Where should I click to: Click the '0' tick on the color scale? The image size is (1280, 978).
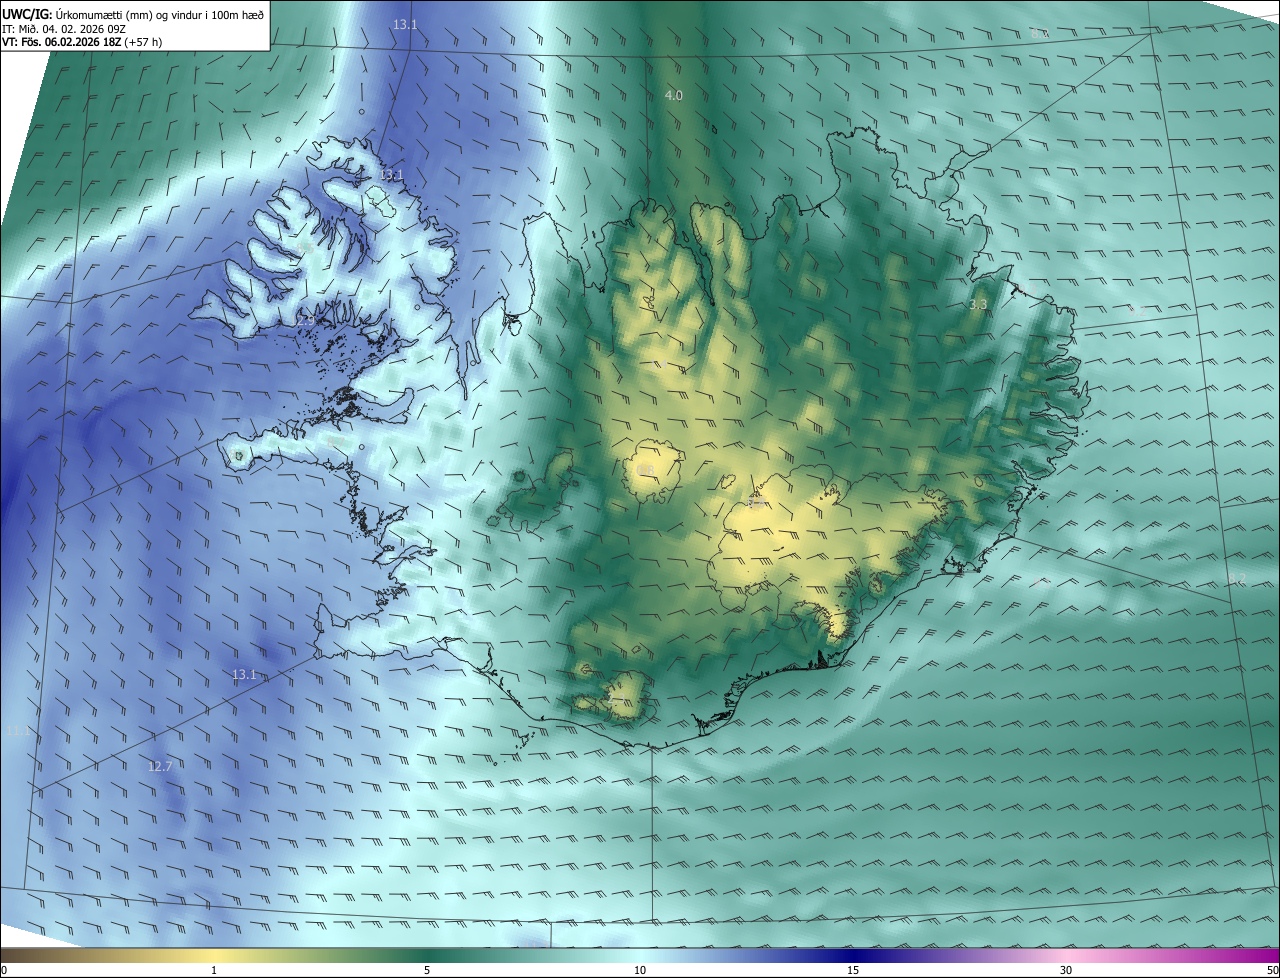click(x=4, y=970)
